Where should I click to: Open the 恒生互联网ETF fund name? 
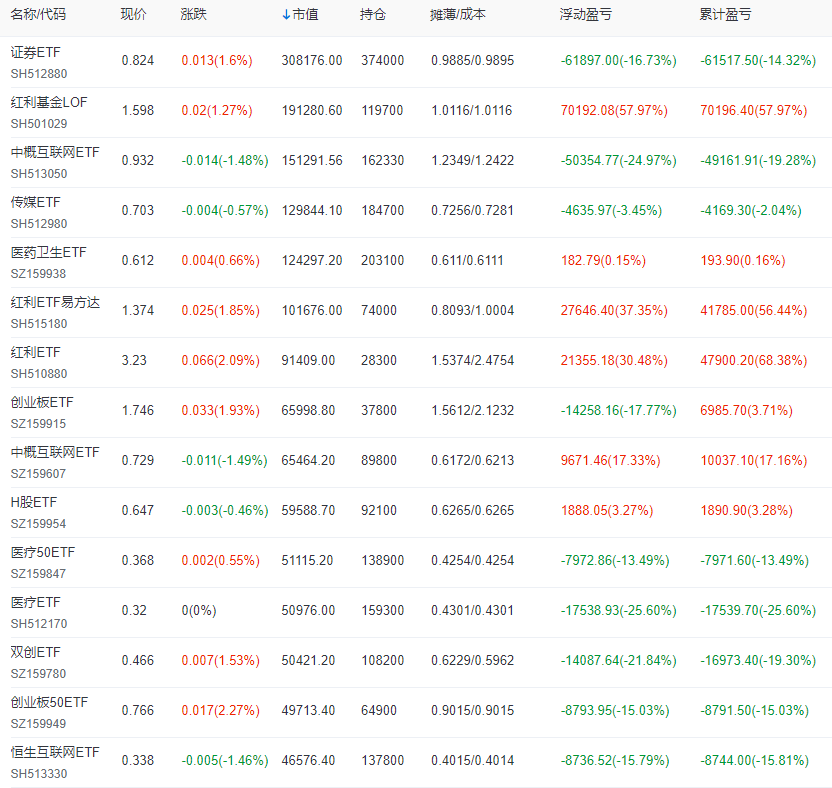(x=55, y=752)
